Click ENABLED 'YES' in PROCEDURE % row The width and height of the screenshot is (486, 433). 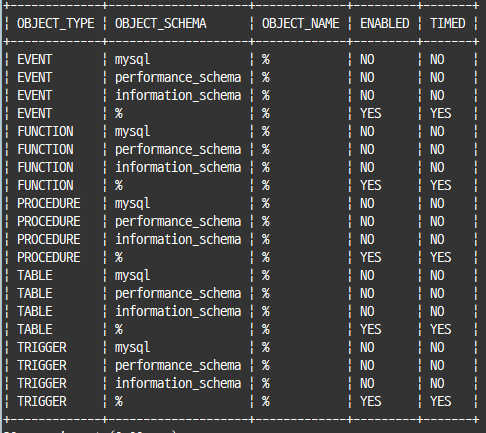pos(371,258)
